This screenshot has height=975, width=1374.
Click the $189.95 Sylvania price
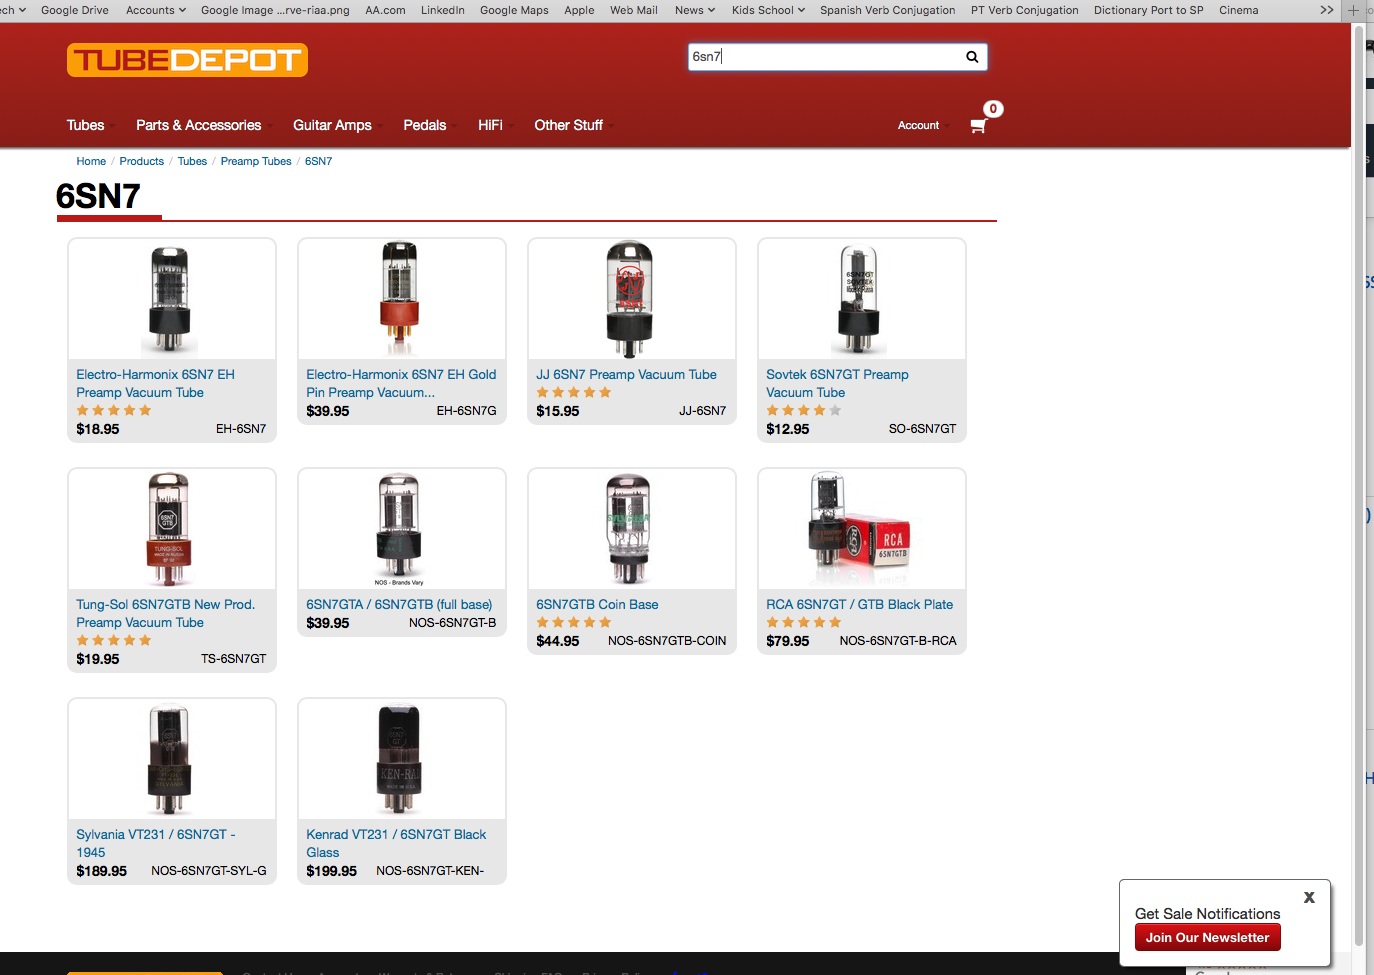102,871
